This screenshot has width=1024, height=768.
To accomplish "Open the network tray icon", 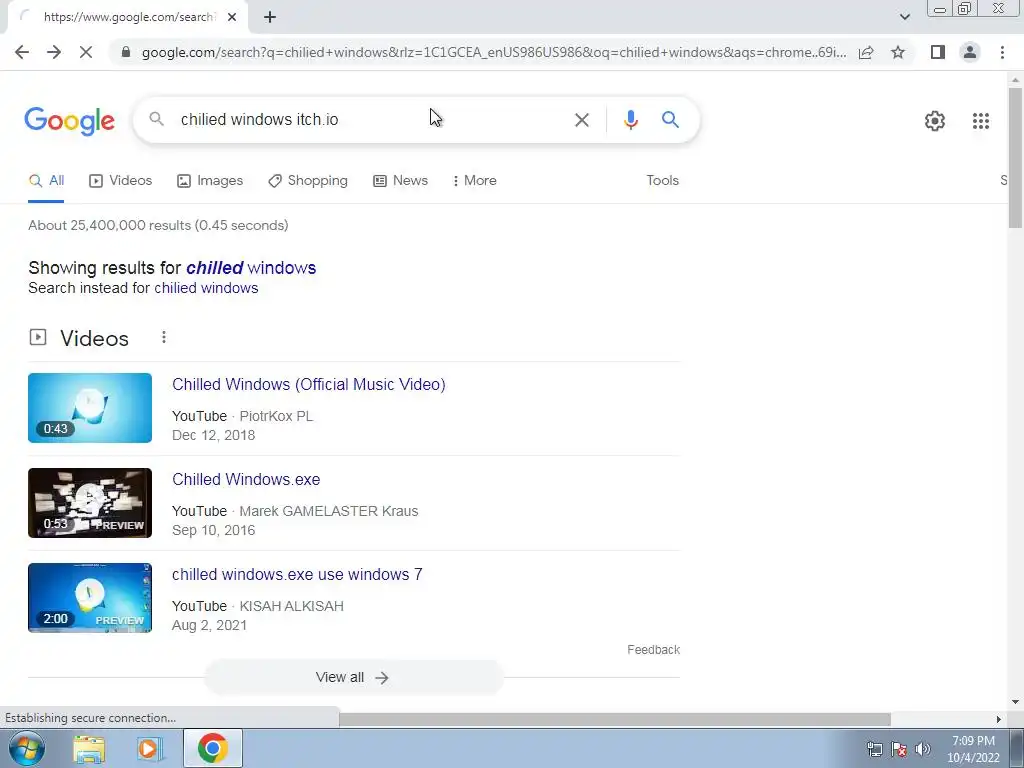I will coord(874,749).
